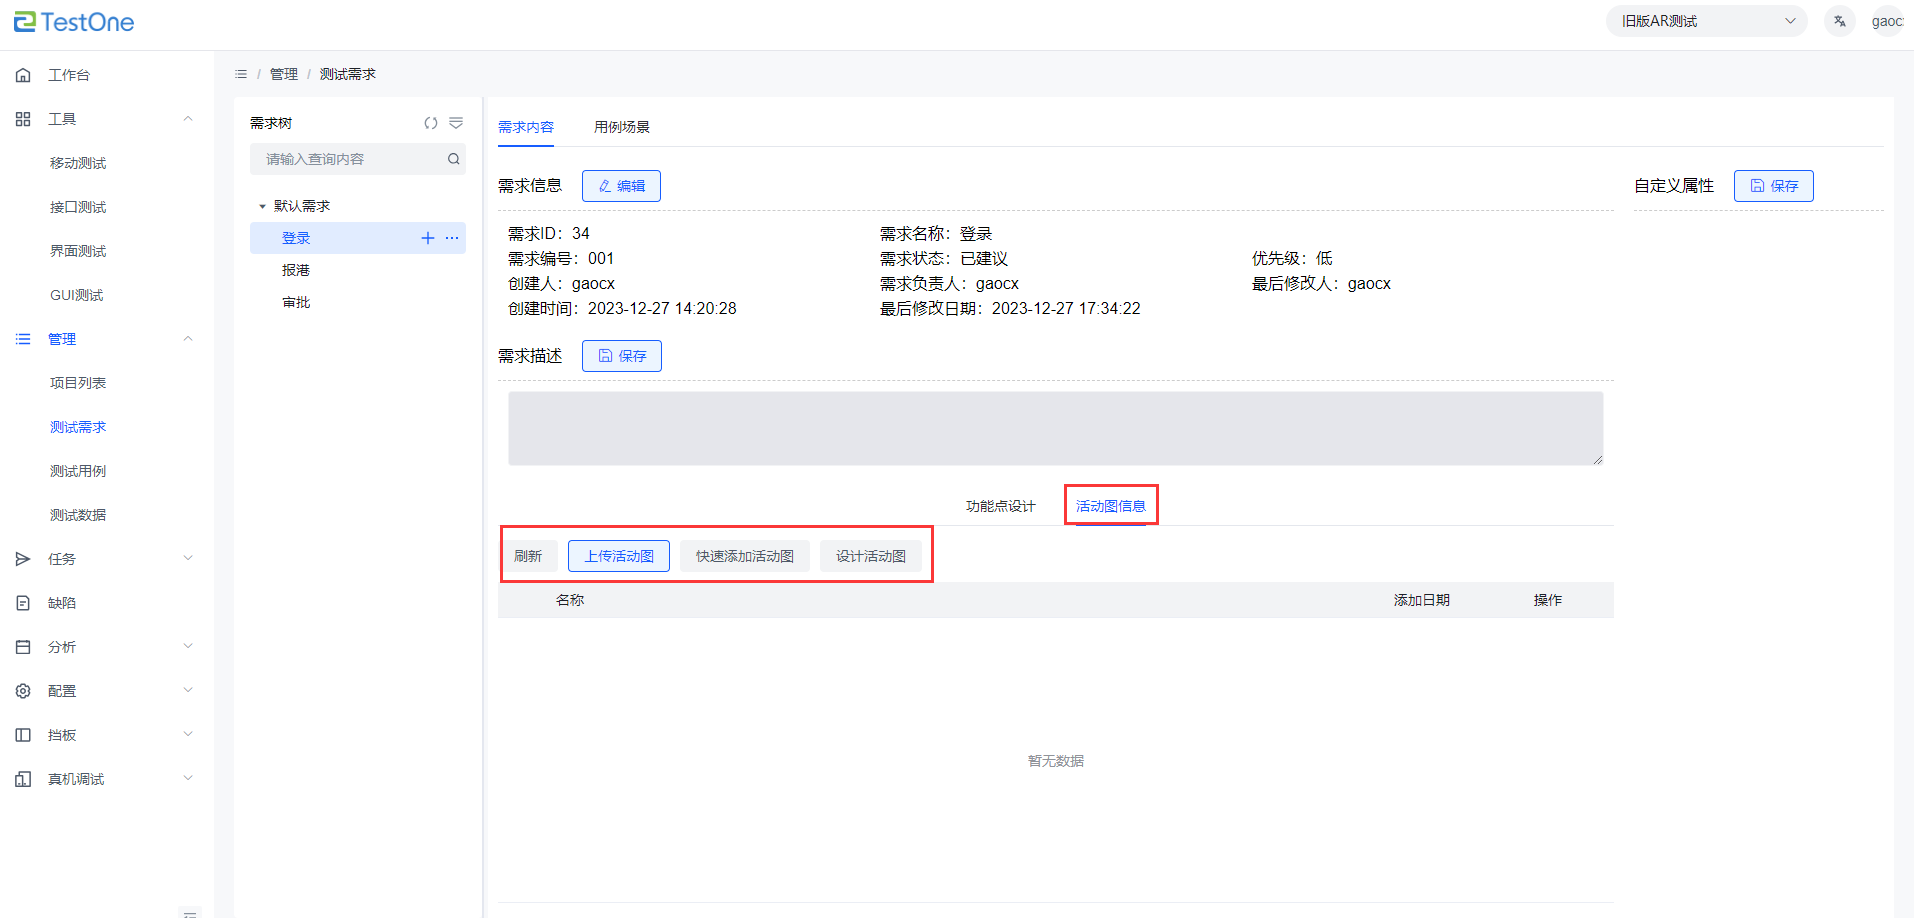Click the 上传活动图 button
The height and width of the screenshot is (918, 1914).
coord(618,556)
